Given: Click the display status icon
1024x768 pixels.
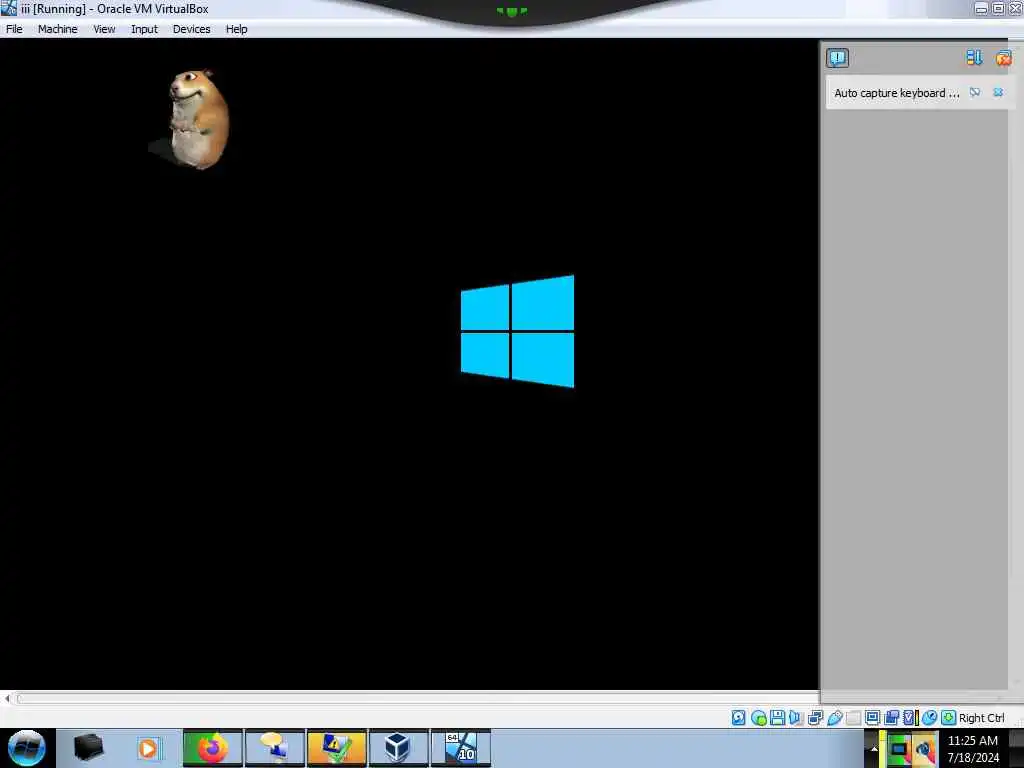Looking at the screenshot, I should [x=872, y=718].
